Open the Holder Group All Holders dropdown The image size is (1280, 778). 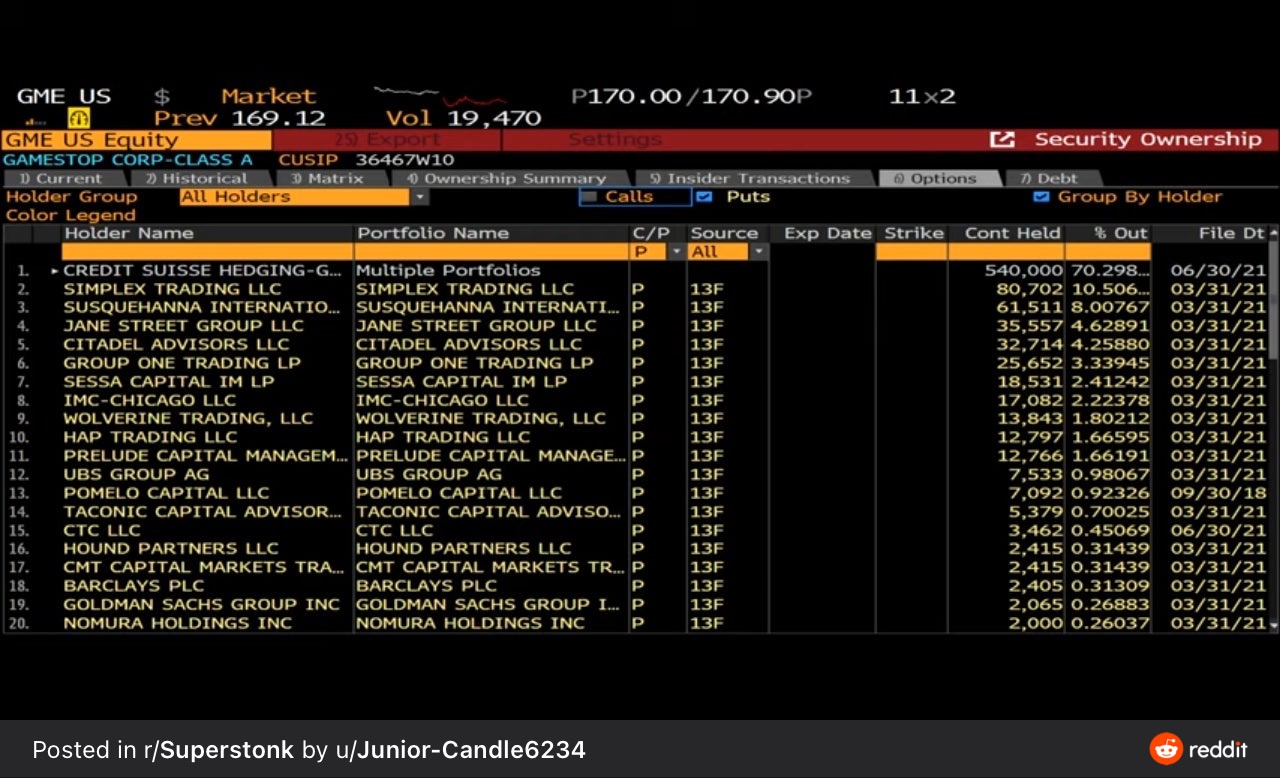421,197
